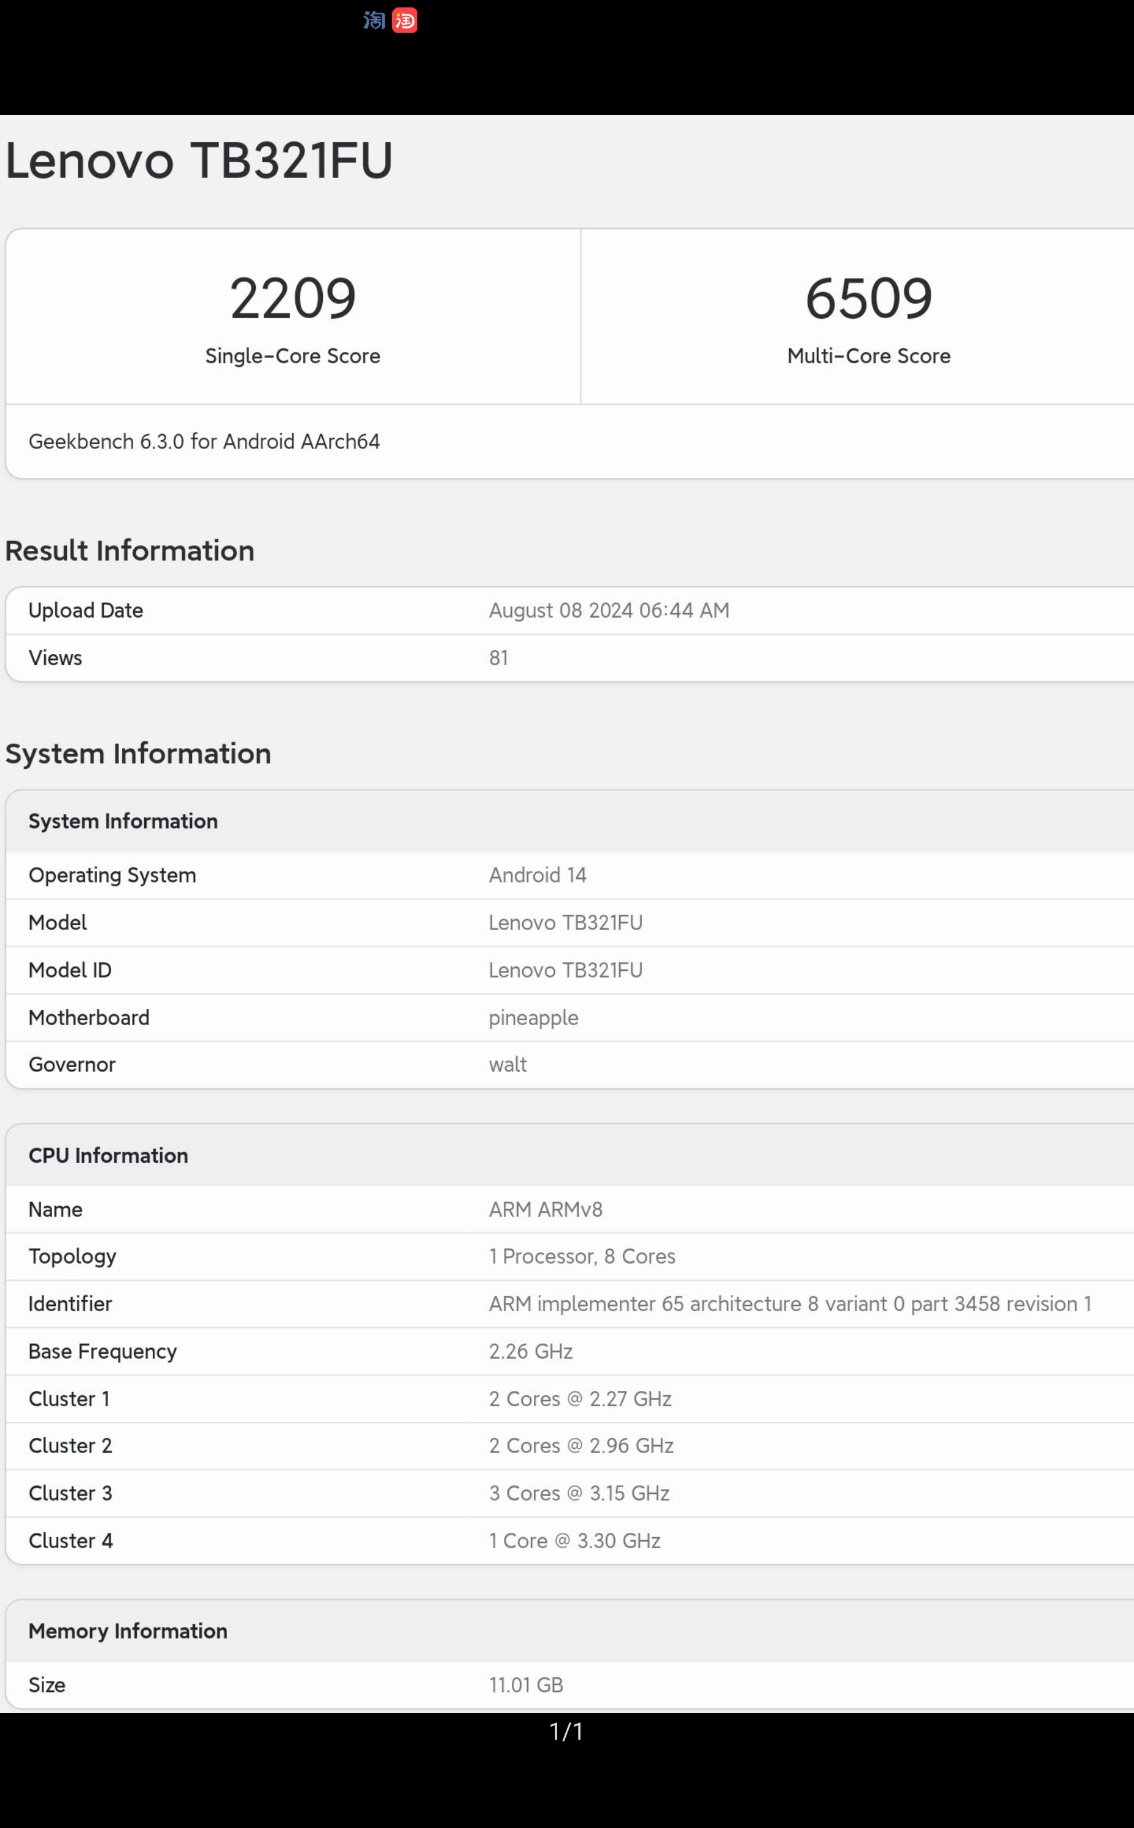Click the red Taobao logo icon
This screenshot has width=1134, height=1828.
(405, 20)
